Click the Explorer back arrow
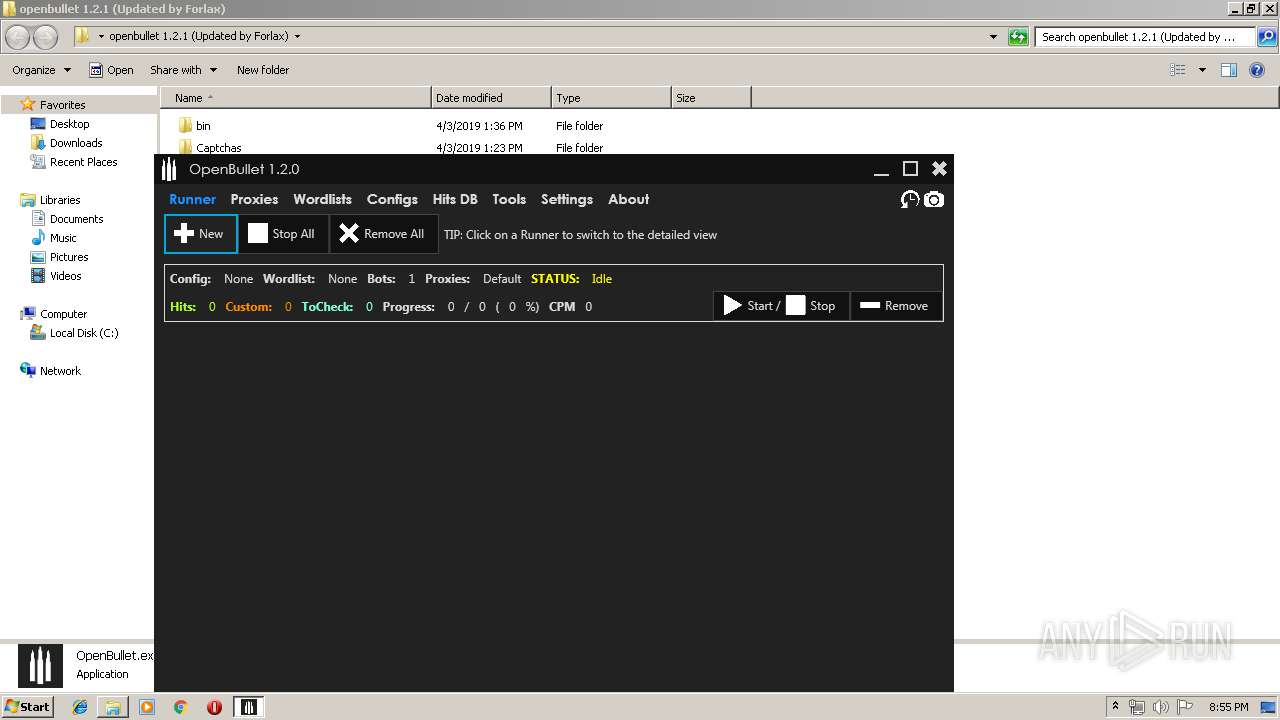Viewport: 1280px width, 720px height. point(18,37)
